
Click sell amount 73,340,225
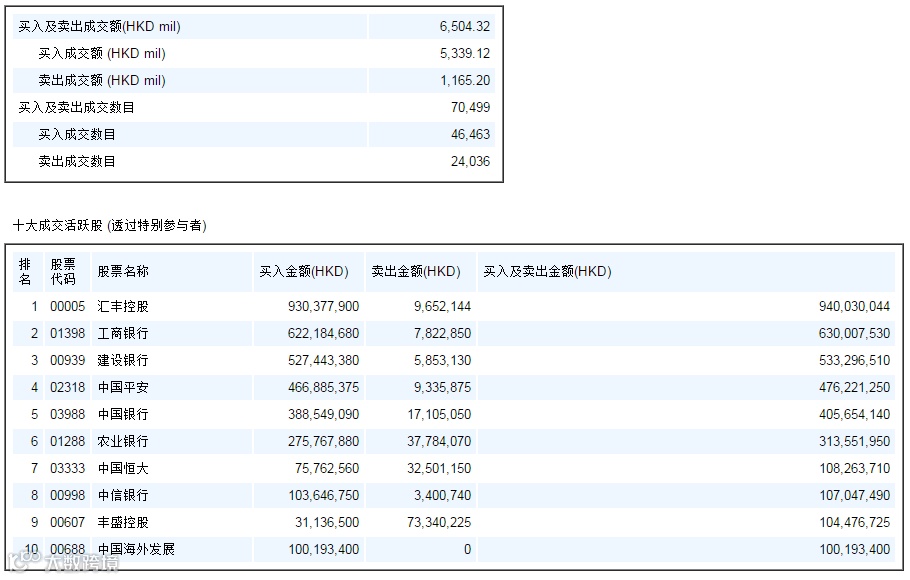tap(439, 523)
